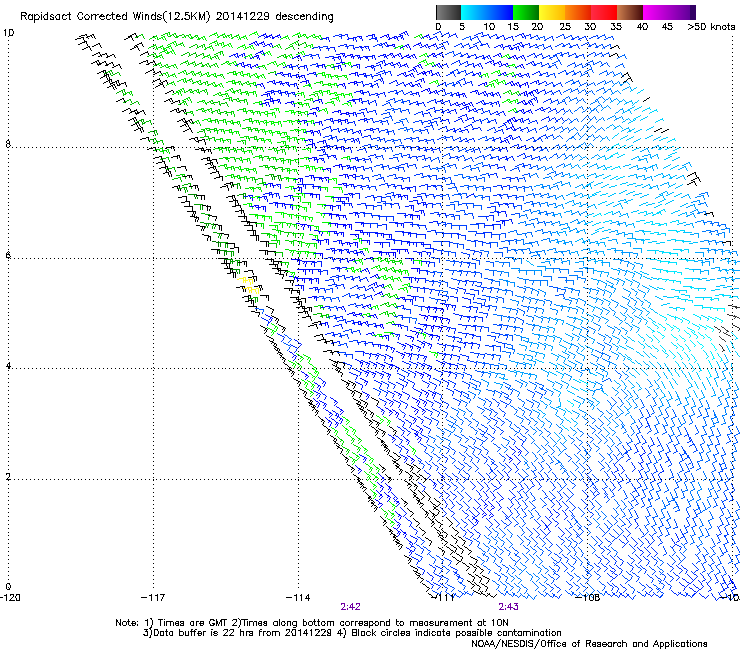Select the red 30–35 knots color segment
The height and width of the screenshot is (650, 740).
(604, 12)
